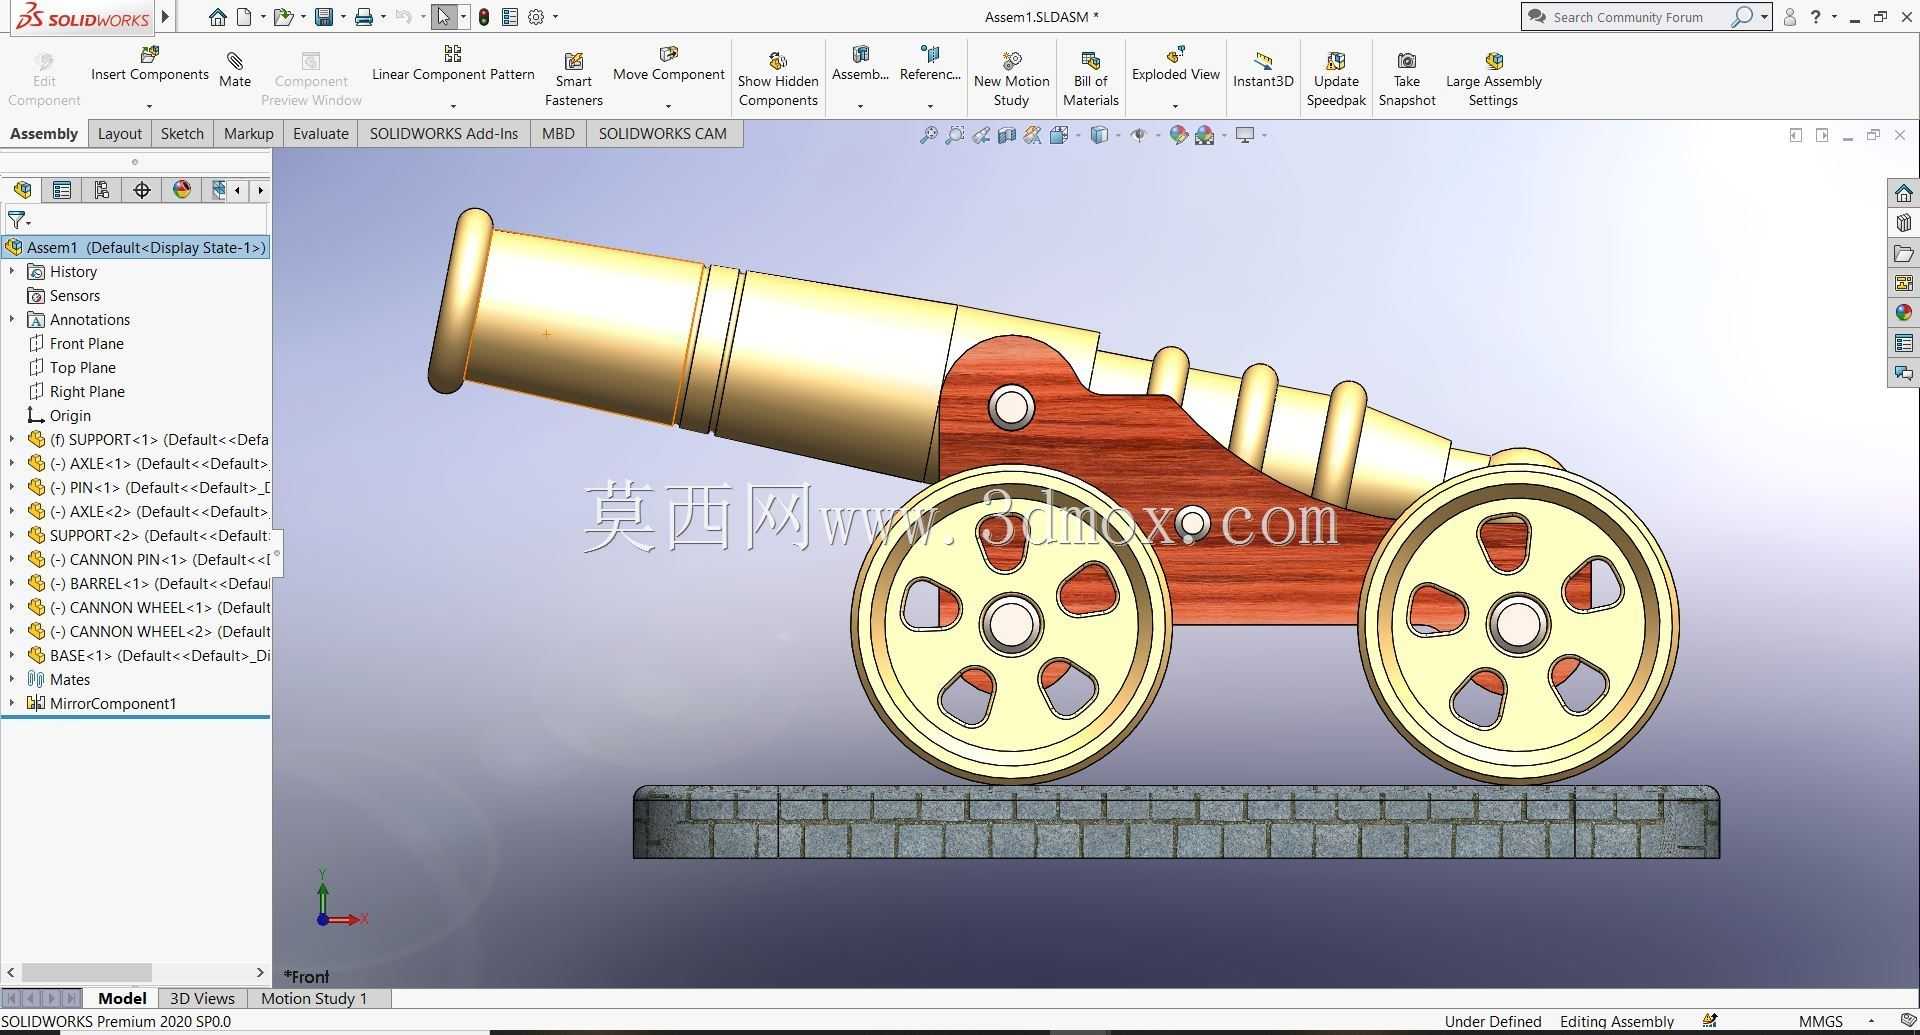Open Bill of Materials
This screenshot has height=1035, width=1920.
coord(1090,79)
